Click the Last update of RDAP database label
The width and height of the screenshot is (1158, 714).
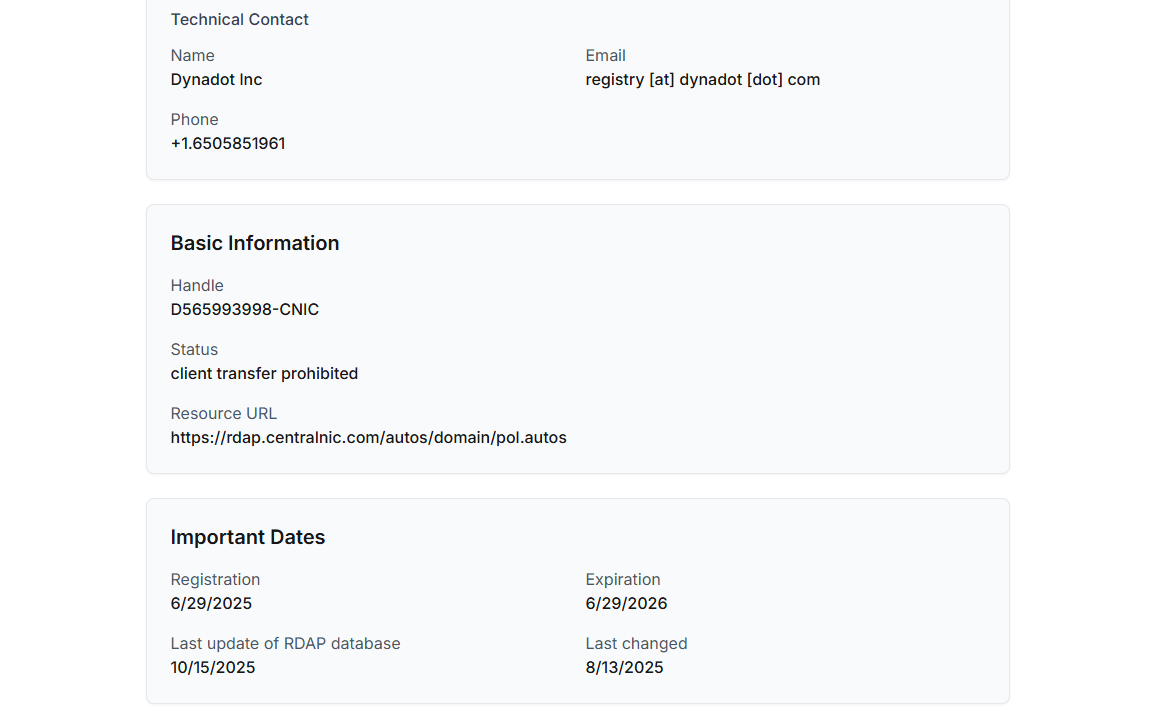[x=285, y=644]
